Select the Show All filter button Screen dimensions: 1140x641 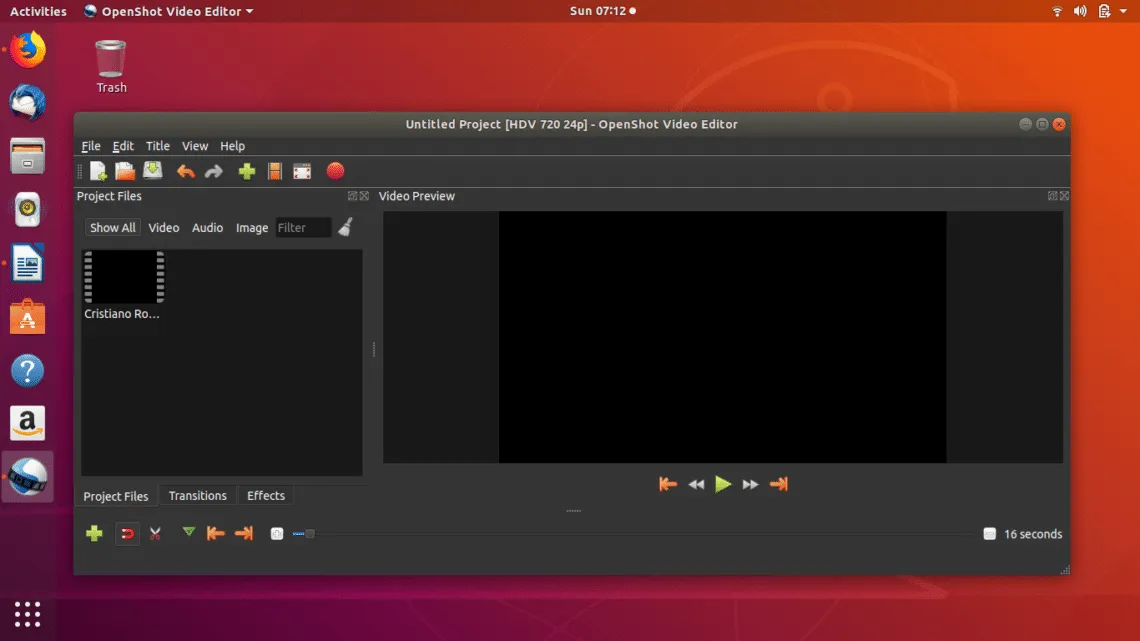pos(112,228)
